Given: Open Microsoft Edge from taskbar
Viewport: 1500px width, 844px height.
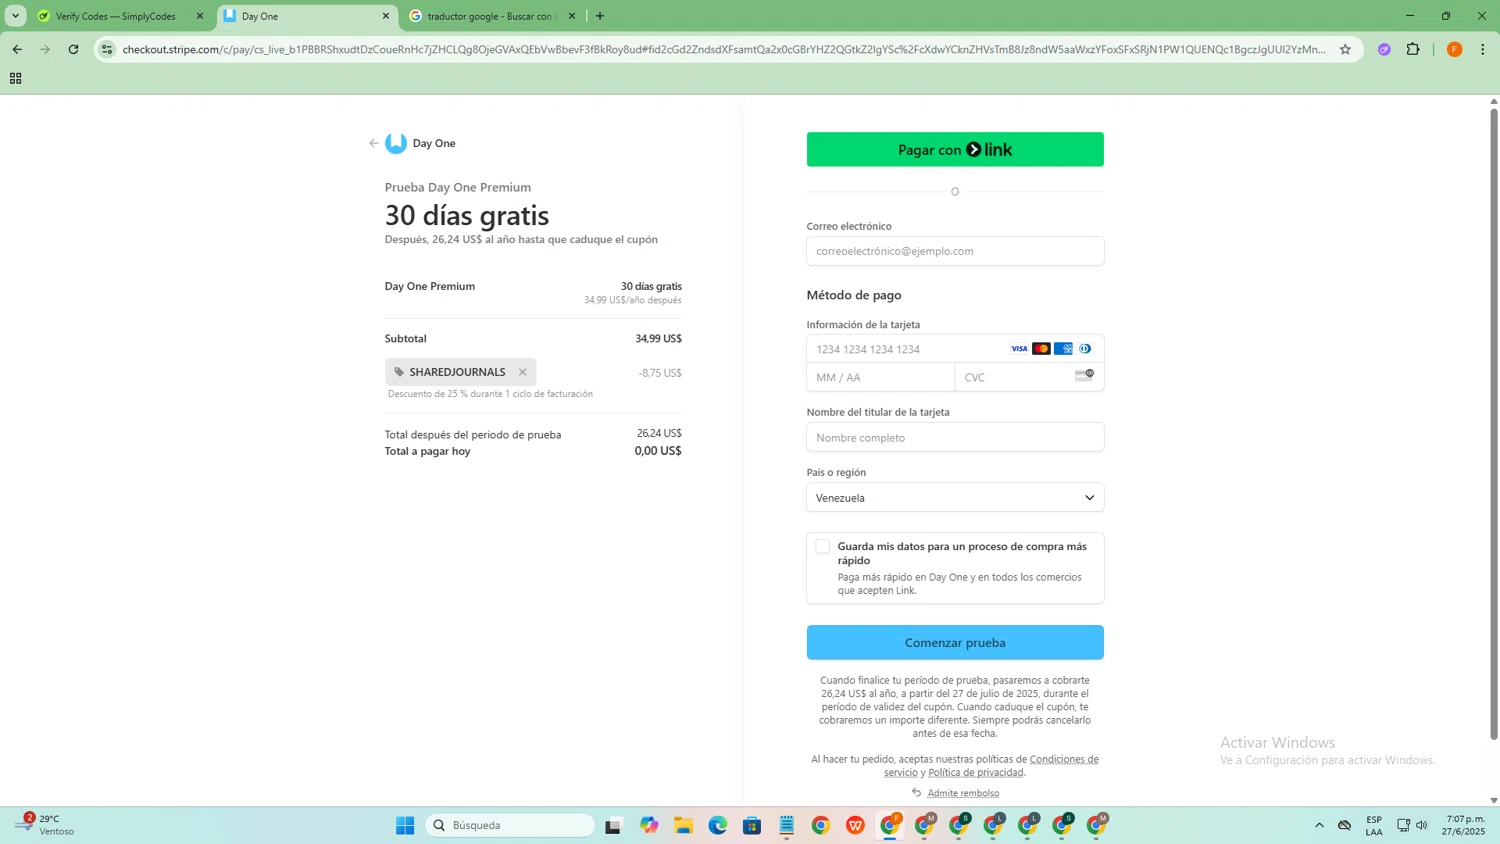Looking at the screenshot, I should coord(718,825).
